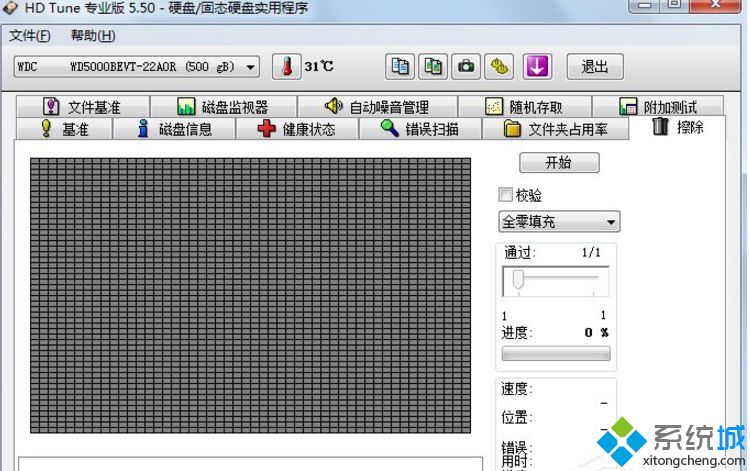This screenshot has height=471, width=750.
Task: Select the 擦除 erase tab
Action: 677,127
